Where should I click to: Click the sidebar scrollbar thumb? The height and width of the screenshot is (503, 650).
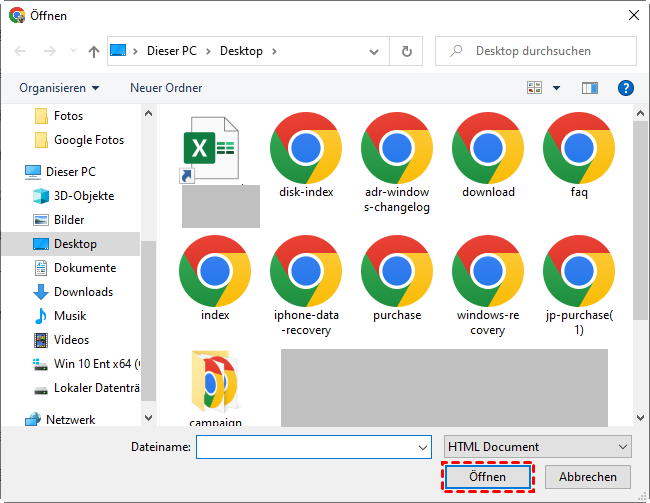(x=148, y=321)
